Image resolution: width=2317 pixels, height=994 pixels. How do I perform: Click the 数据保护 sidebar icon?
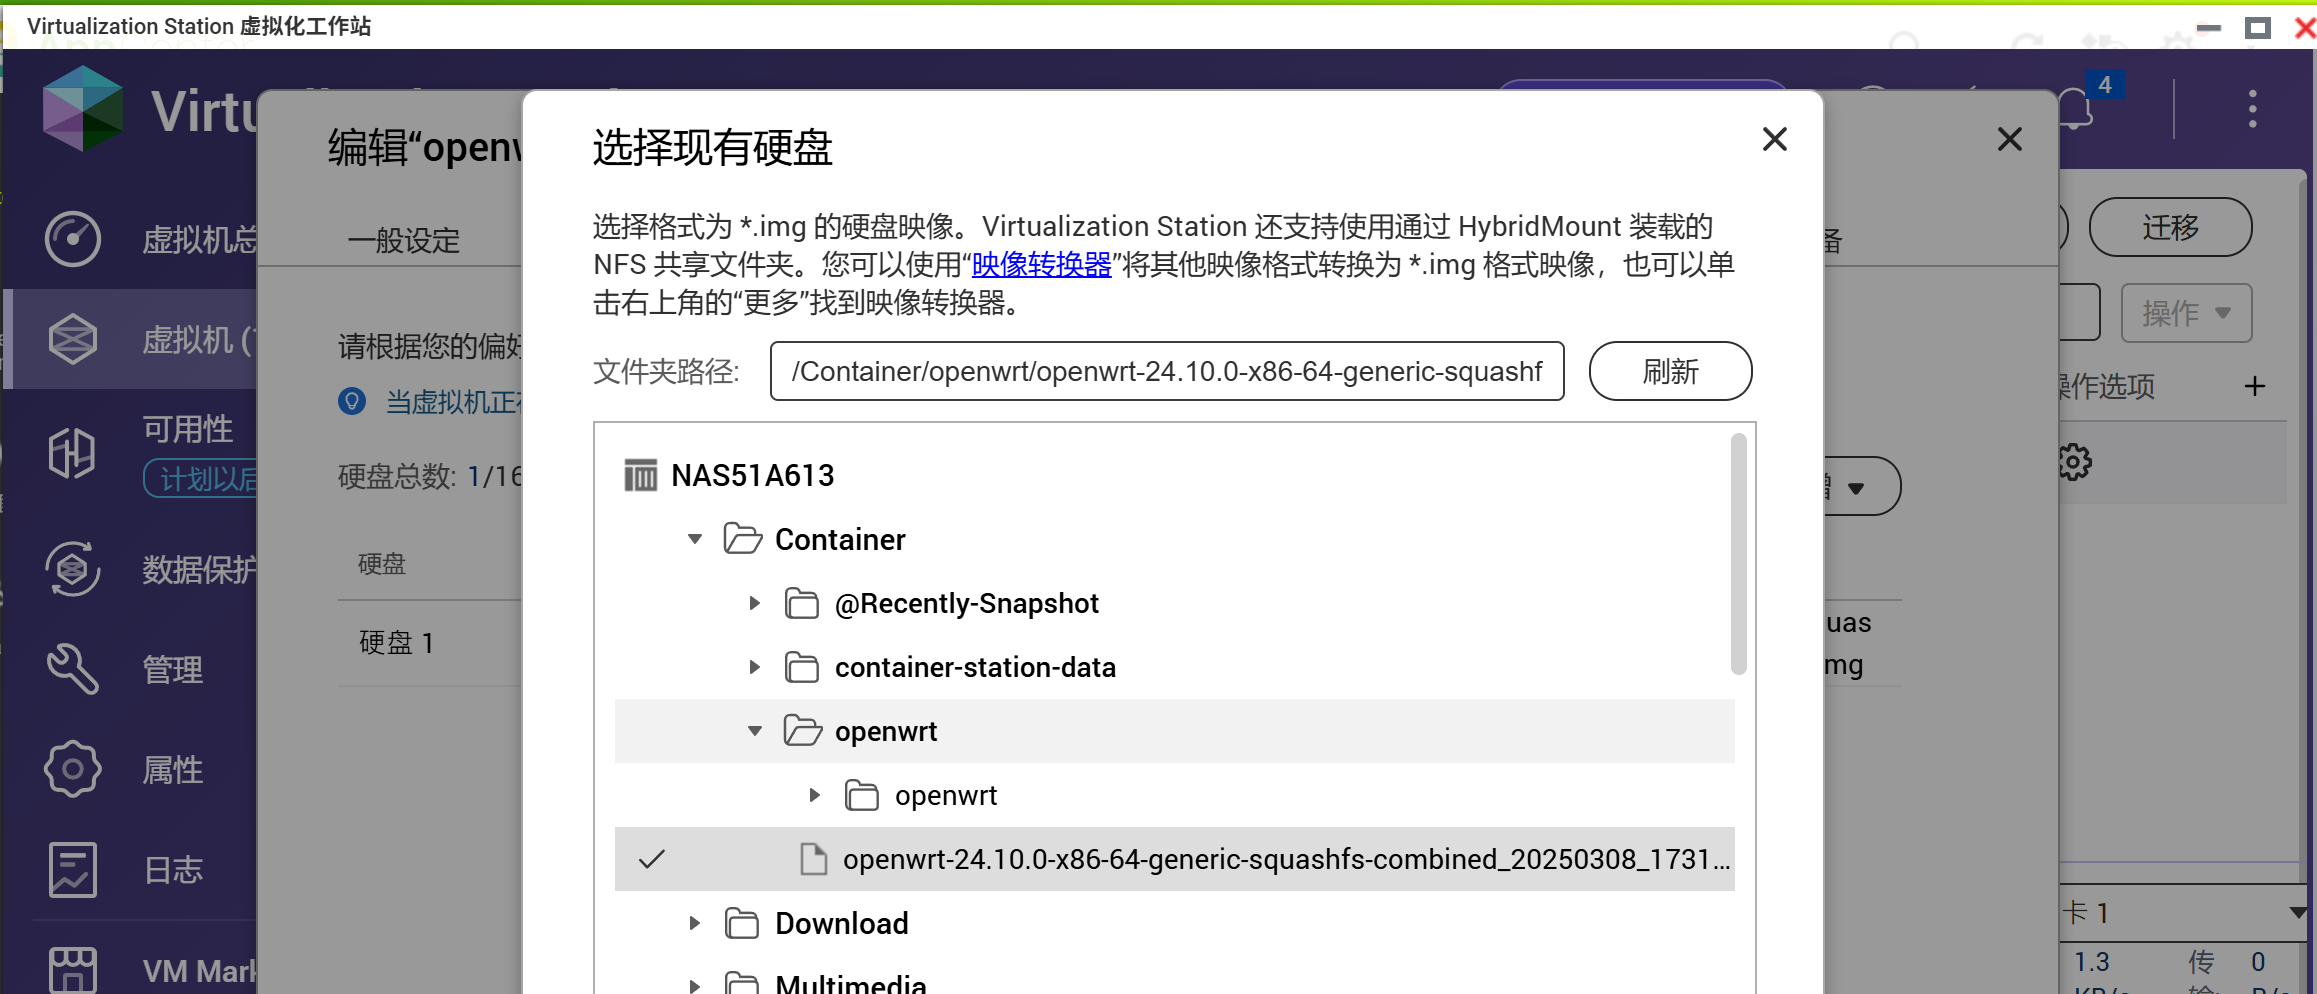pyautogui.click(x=71, y=568)
